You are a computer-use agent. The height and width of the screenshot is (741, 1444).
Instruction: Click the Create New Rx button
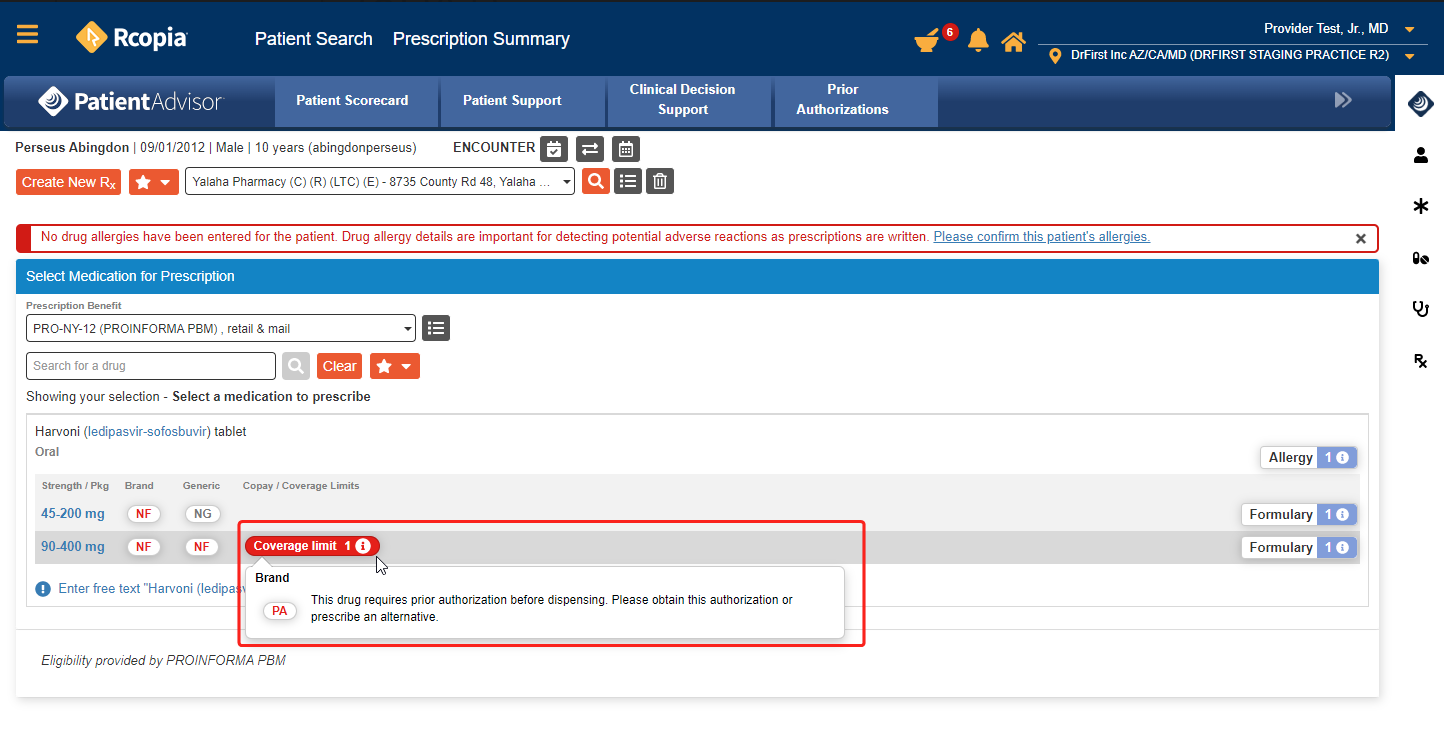click(x=69, y=182)
